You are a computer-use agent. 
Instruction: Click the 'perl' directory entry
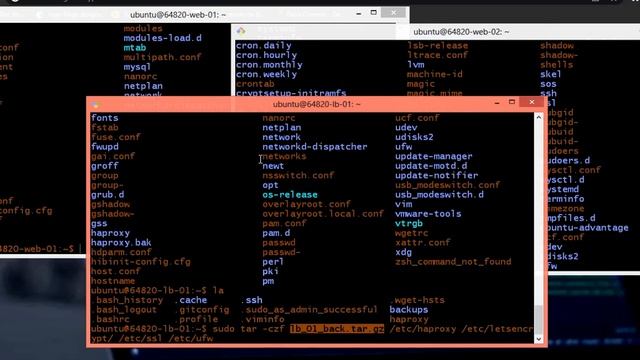click(273, 262)
